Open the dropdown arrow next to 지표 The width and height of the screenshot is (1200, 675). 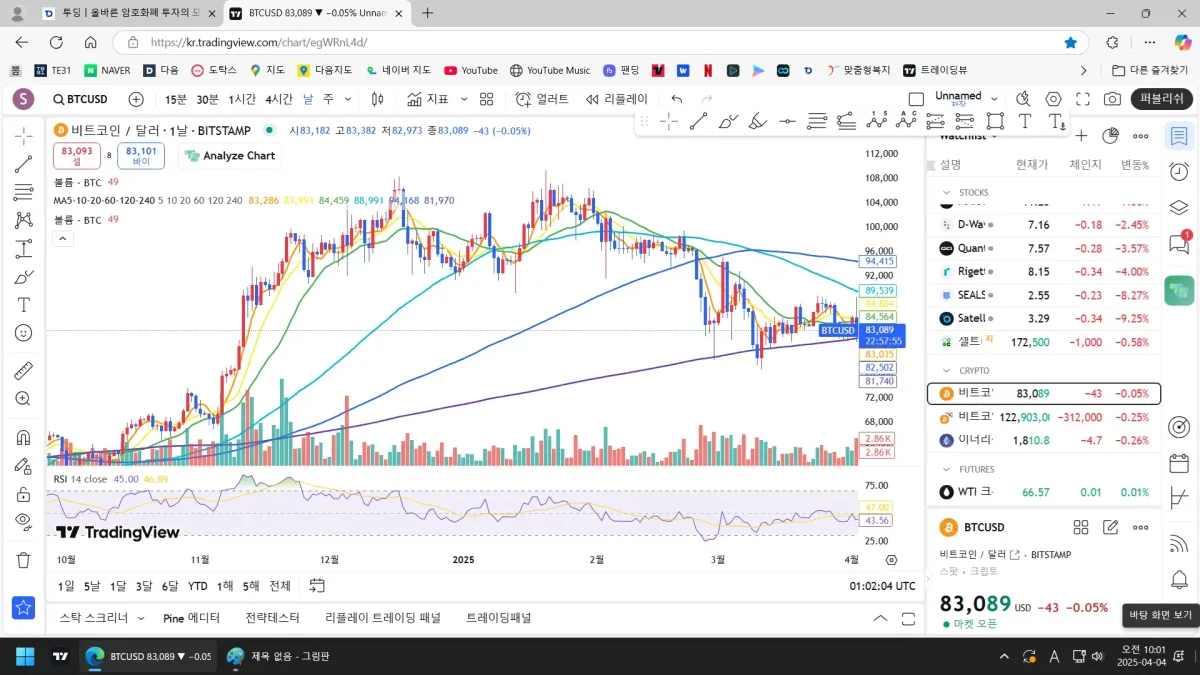[464, 99]
